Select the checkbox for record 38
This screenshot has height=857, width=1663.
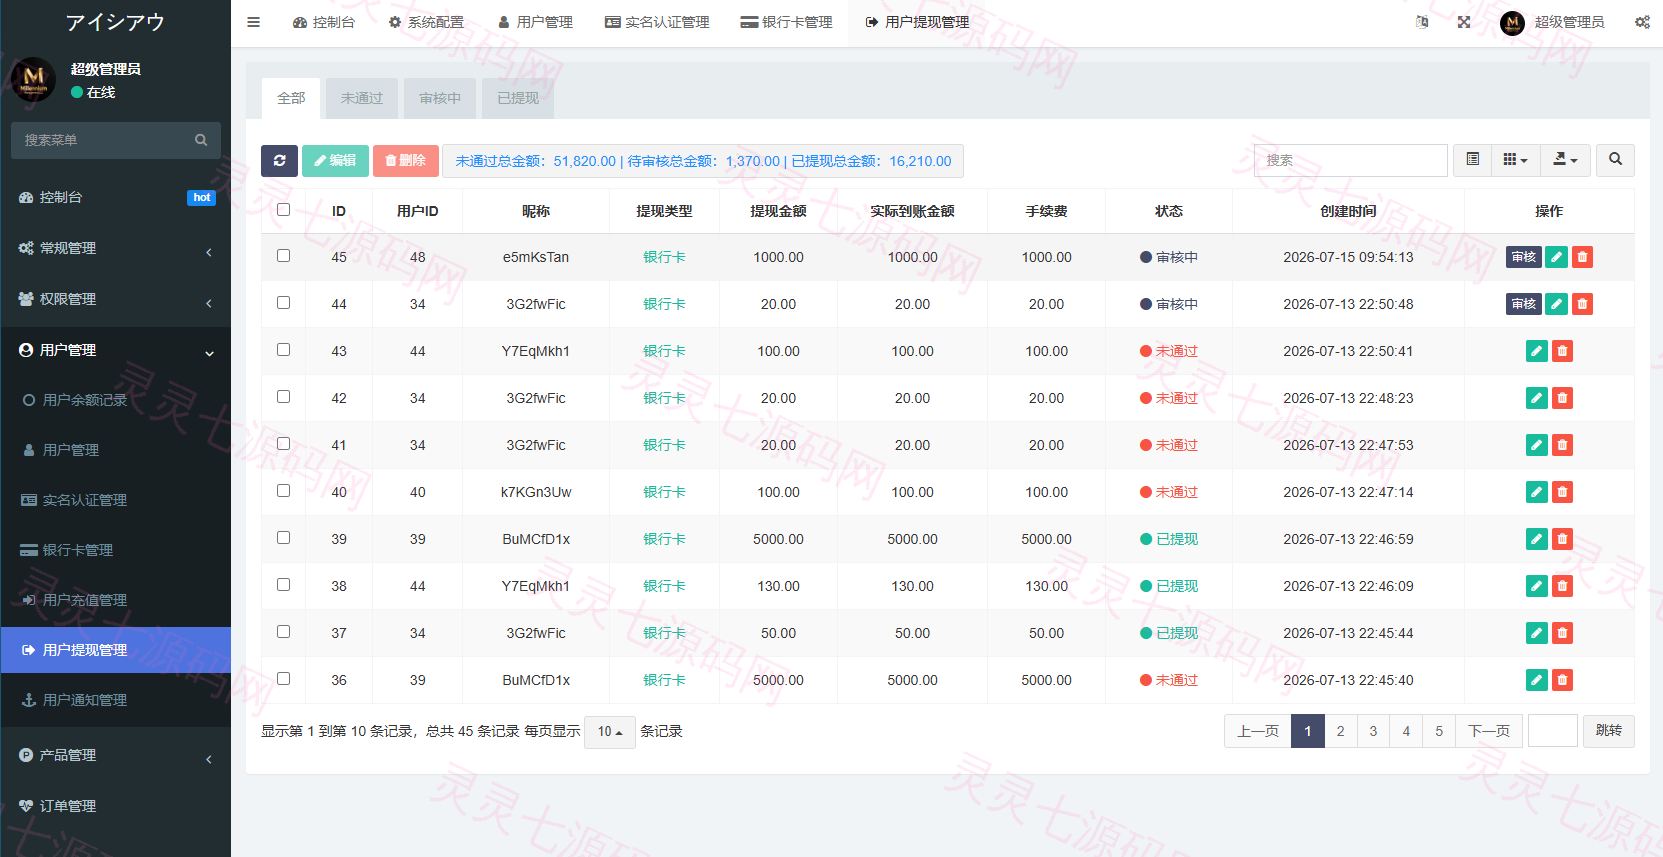(284, 585)
